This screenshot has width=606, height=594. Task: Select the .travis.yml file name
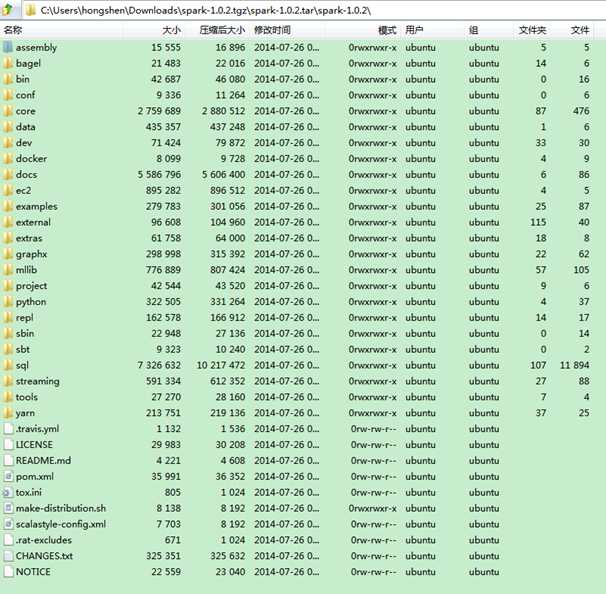point(37,429)
